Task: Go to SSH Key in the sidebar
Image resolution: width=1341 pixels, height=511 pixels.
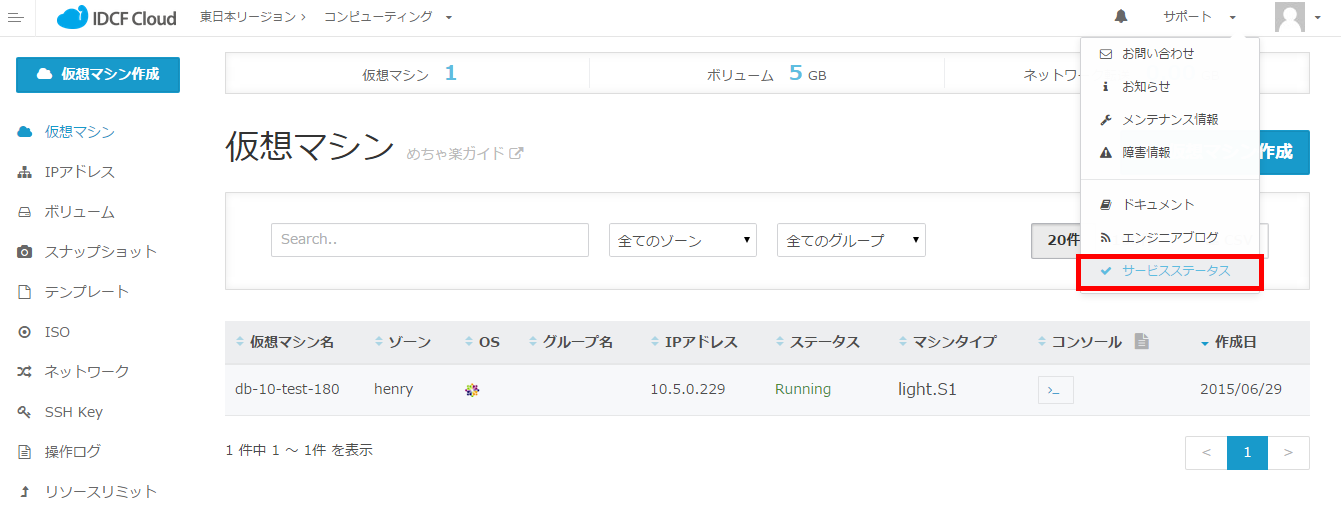Action: click(x=73, y=412)
